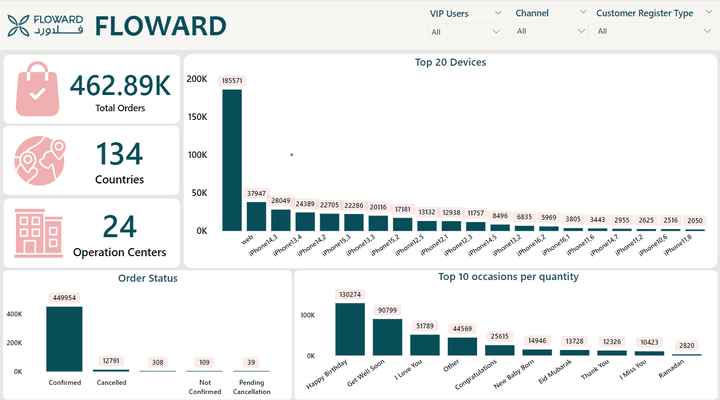The height and width of the screenshot is (400, 720).
Task: Click the 185571 data label
Action: pos(232,81)
